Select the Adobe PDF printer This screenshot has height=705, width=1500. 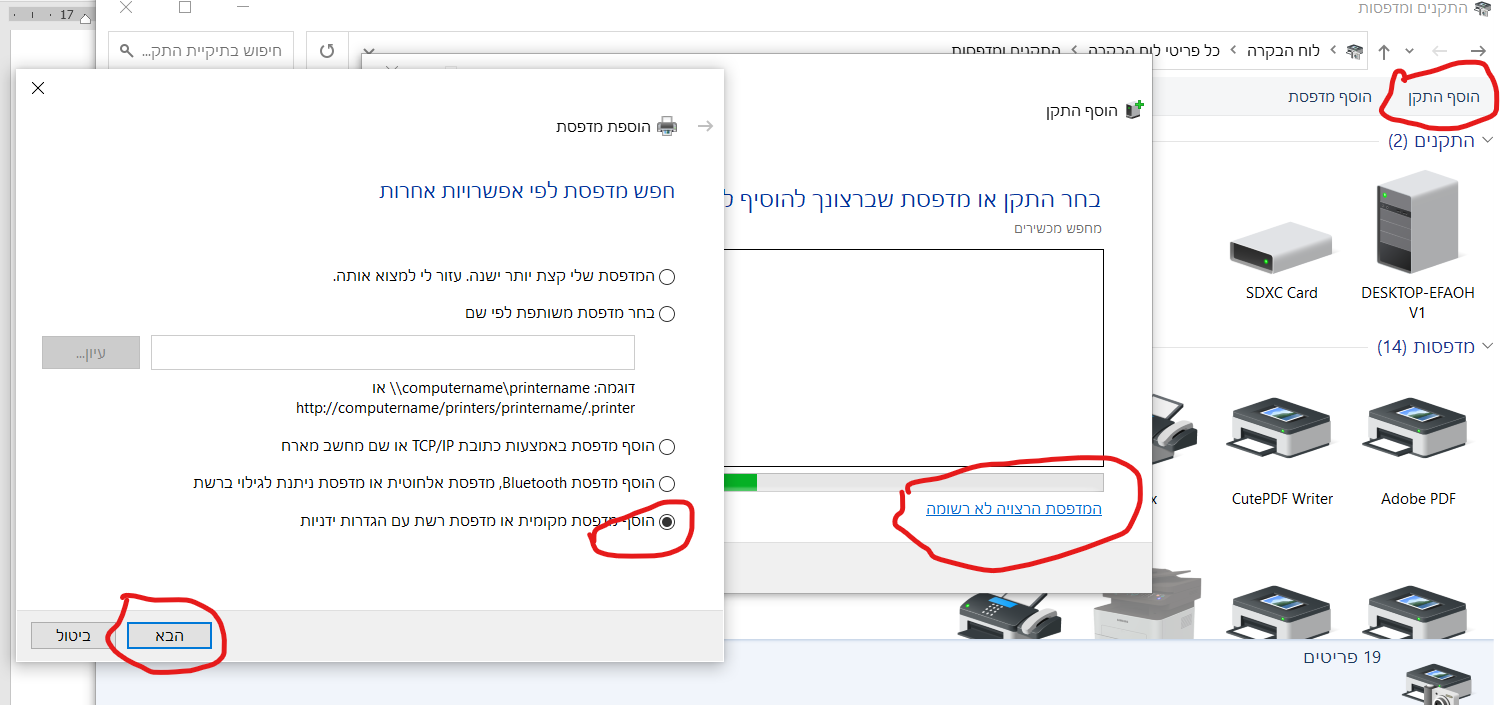1416,430
